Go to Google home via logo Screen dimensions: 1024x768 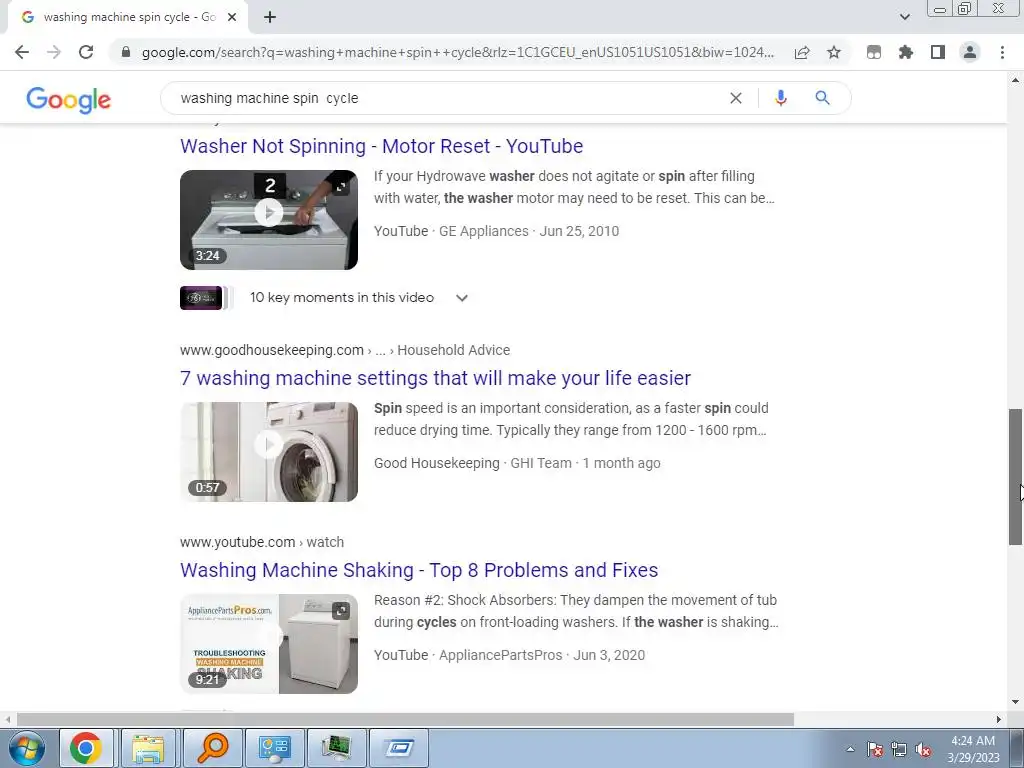pos(69,99)
